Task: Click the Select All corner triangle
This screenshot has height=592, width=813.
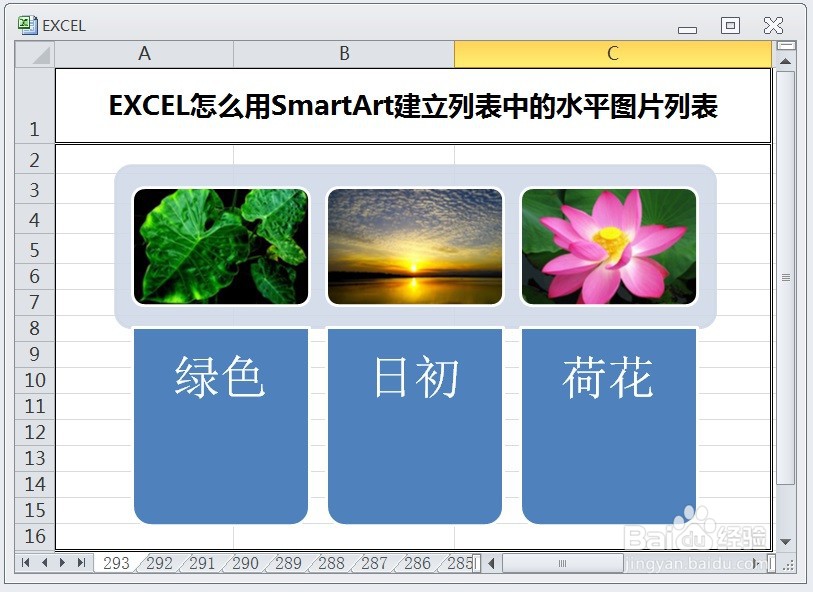Action: (35, 54)
